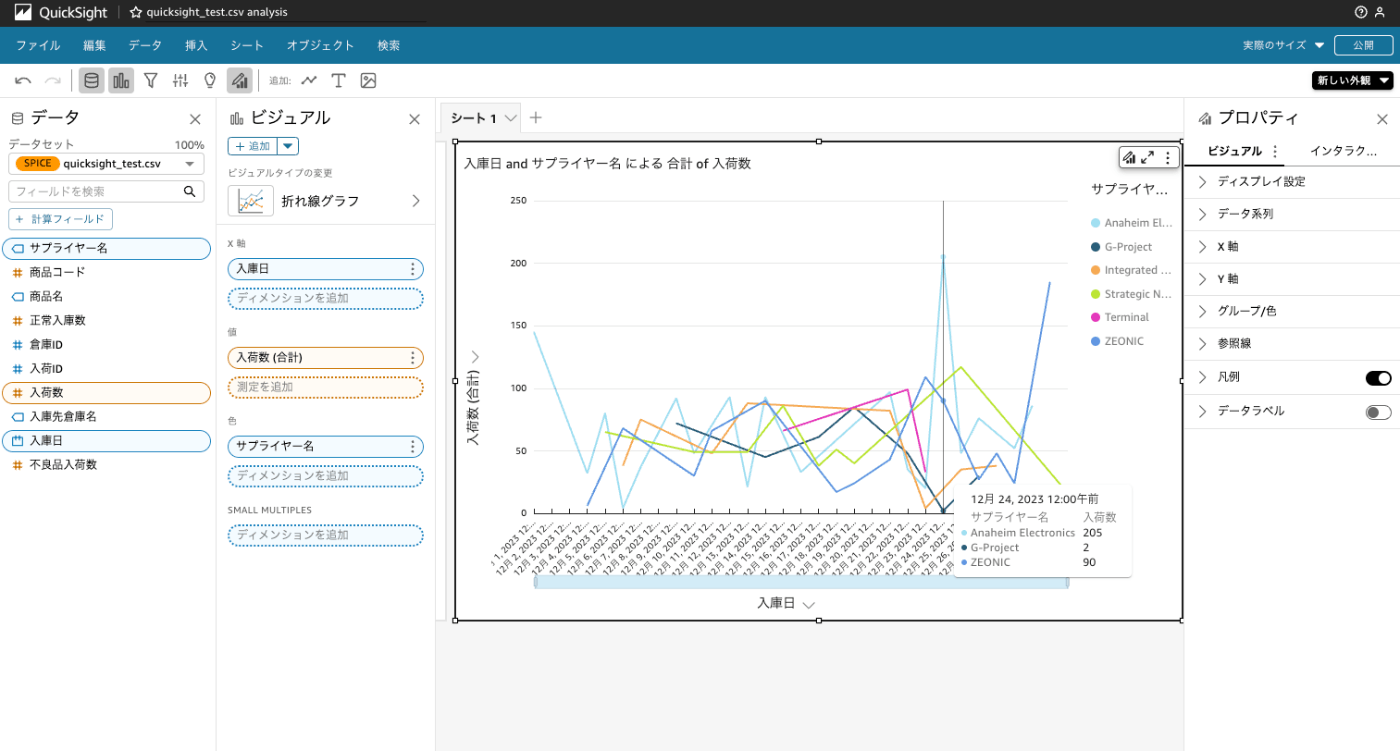Close the ビジュアル panel
The image size is (1400, 751).
coord(414,119)
